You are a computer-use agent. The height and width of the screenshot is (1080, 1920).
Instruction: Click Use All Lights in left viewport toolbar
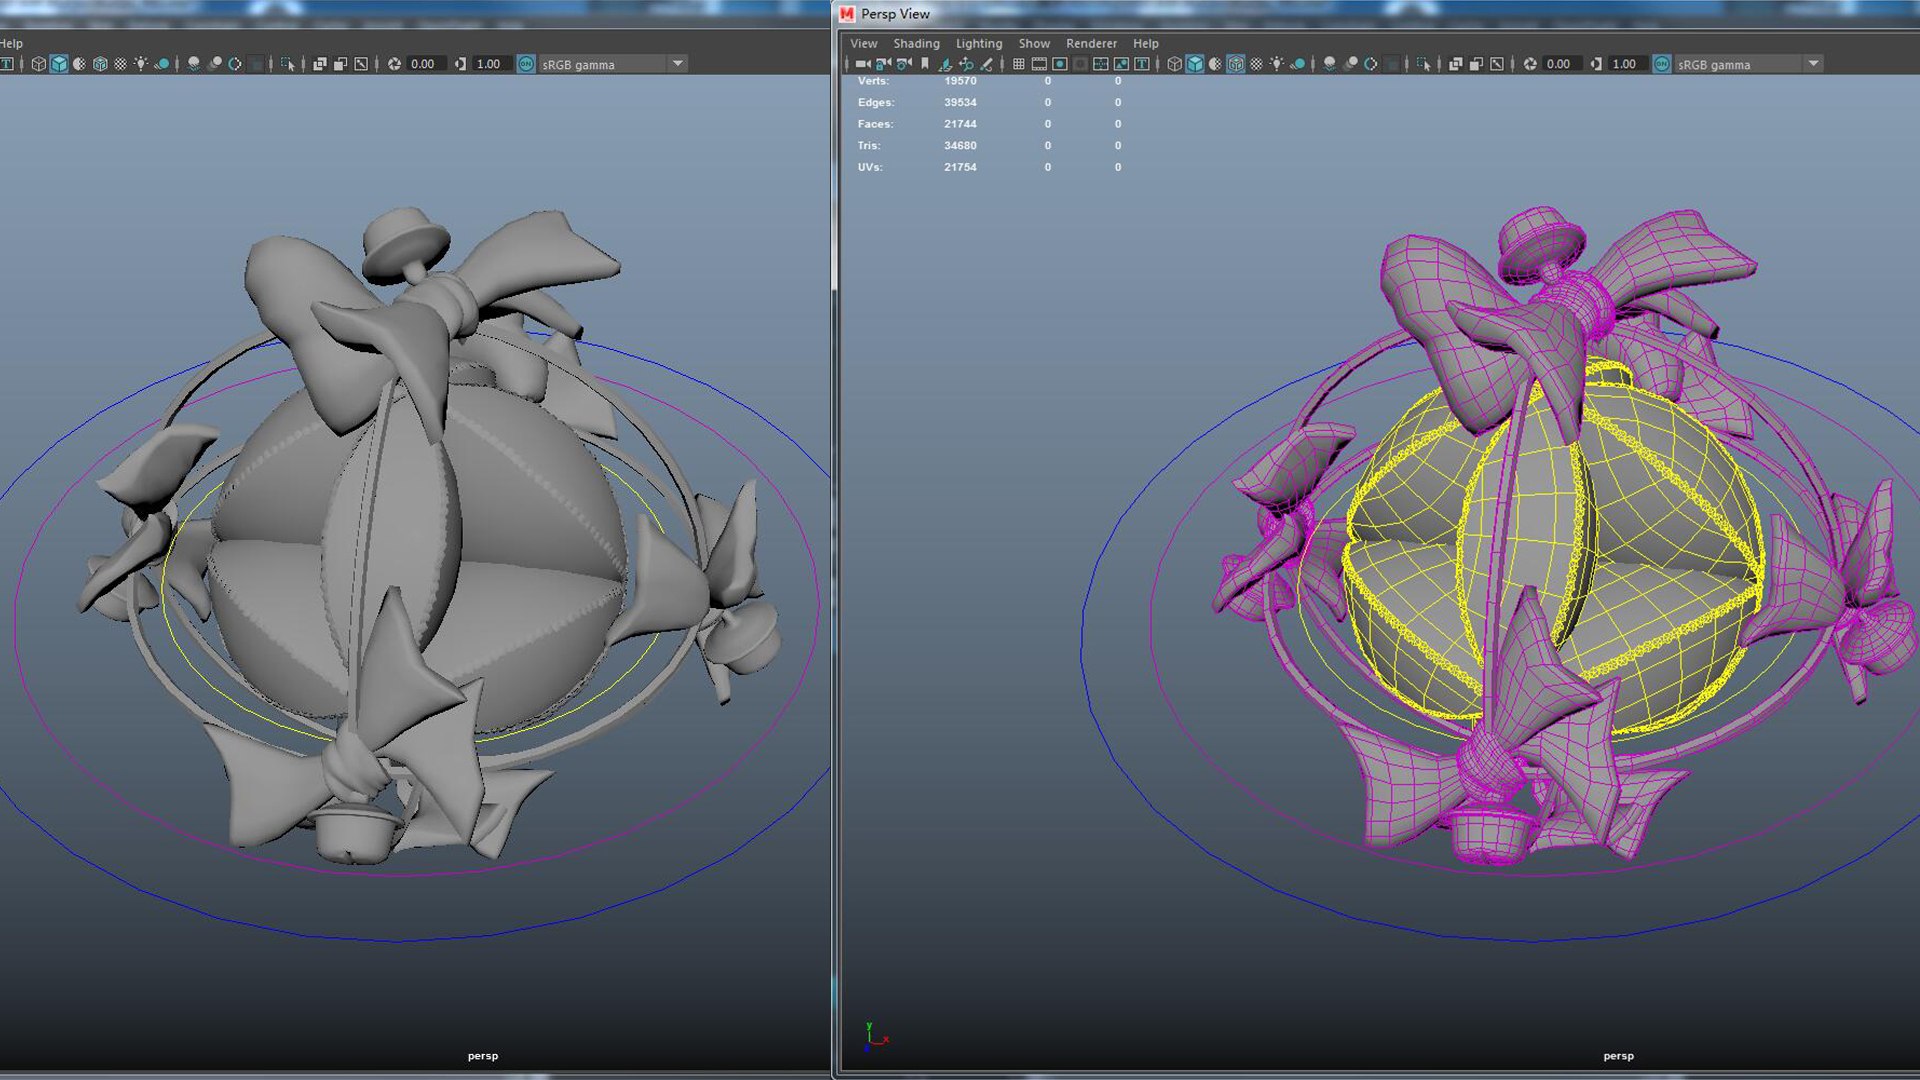click(x=141, y=64)
